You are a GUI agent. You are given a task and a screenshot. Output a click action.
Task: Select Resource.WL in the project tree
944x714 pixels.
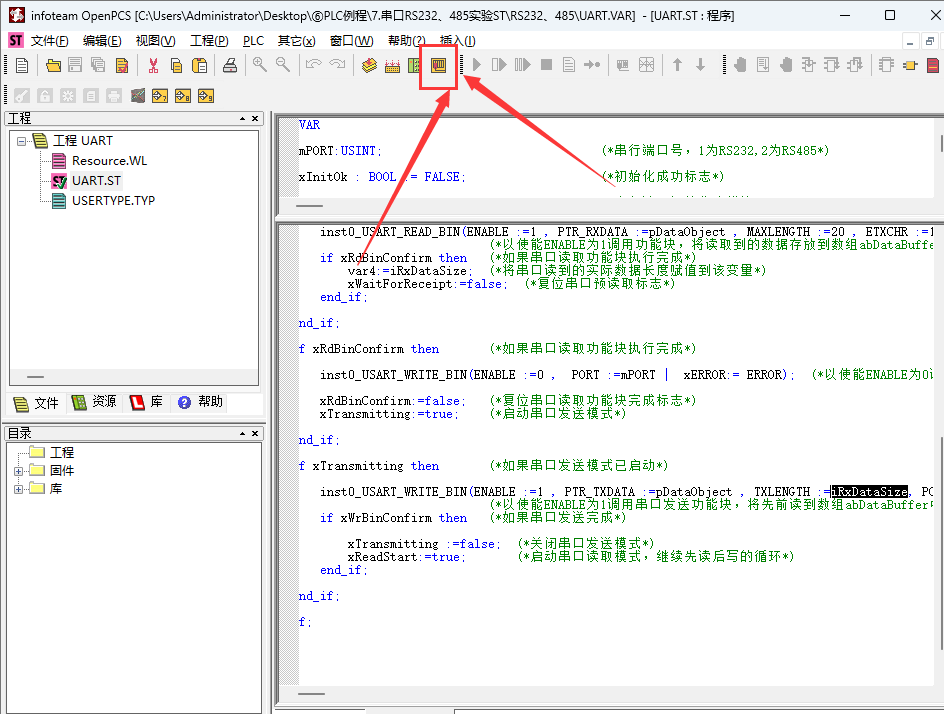(109, 161)
